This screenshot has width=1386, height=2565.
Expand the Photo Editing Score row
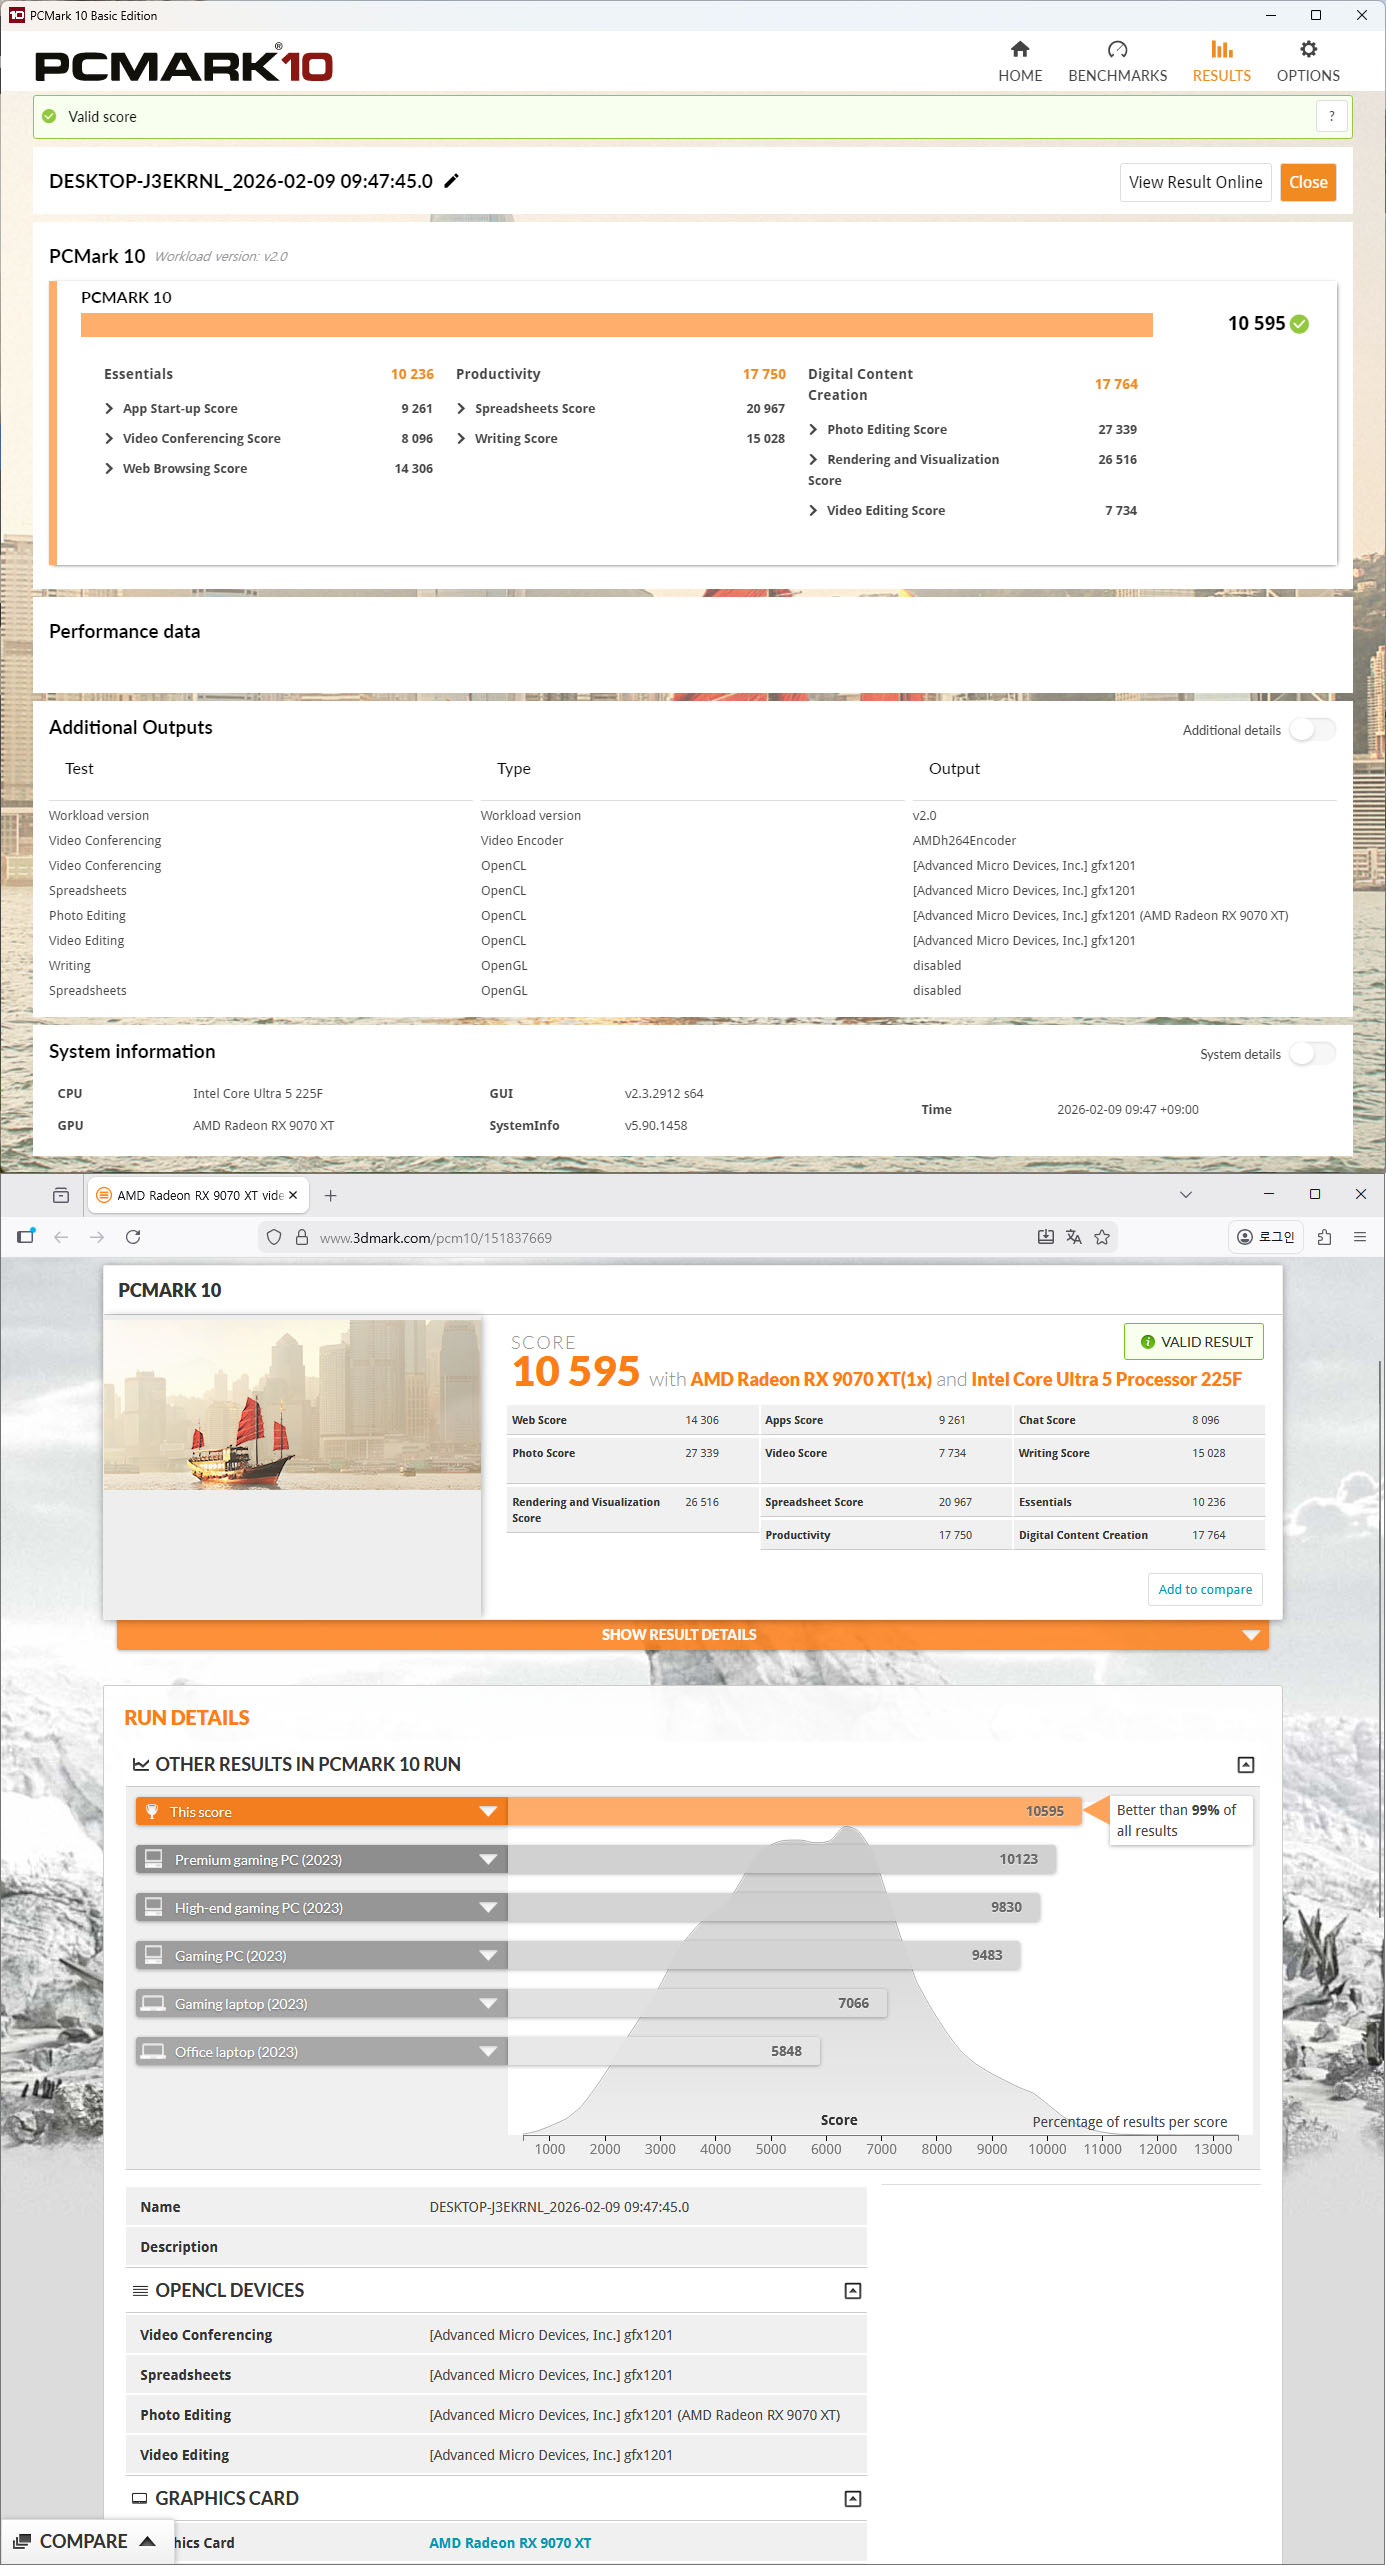(x=813, y=430)
